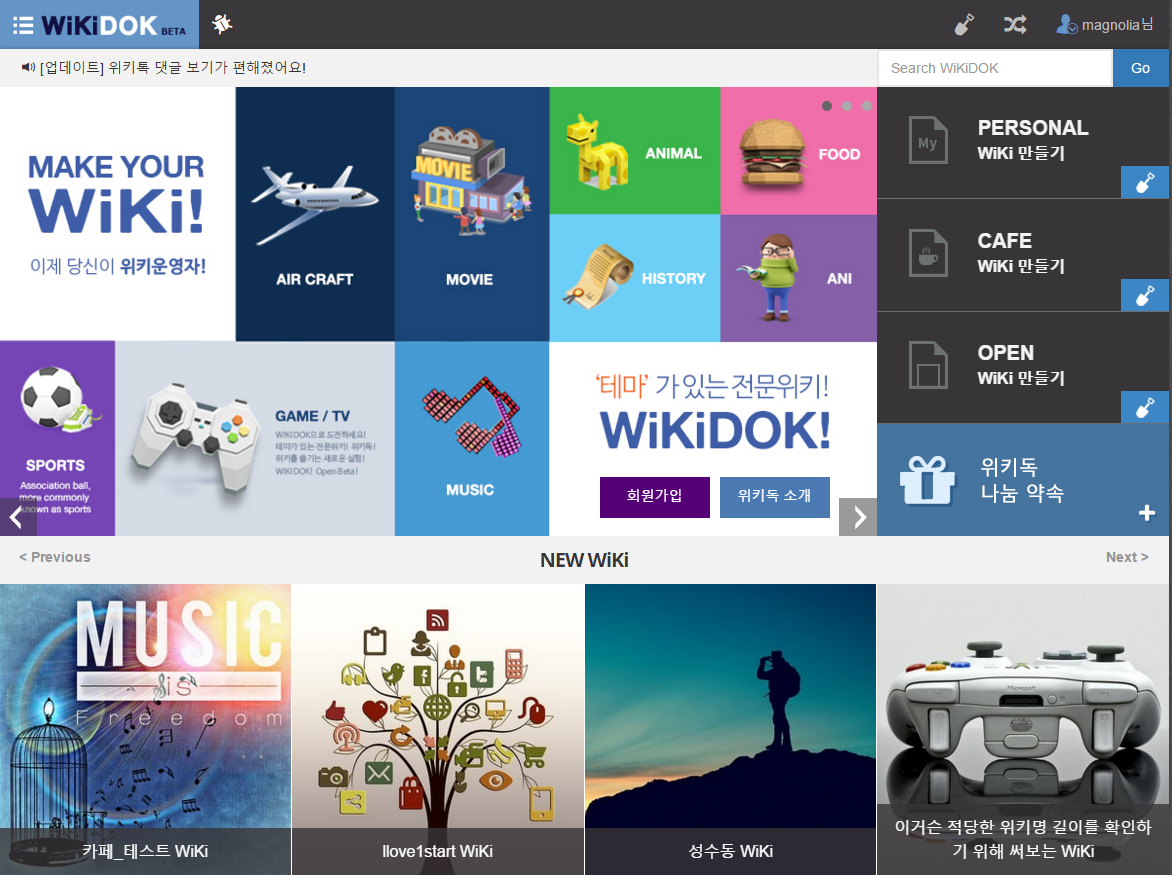Click the < Previous link in NEW WiKi

55,557
